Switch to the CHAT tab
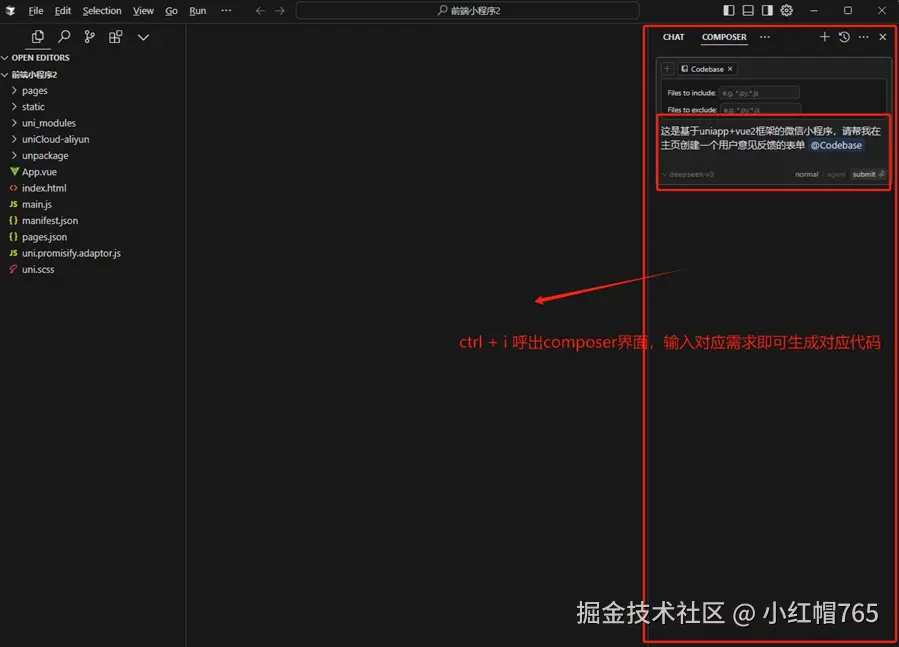 [673, 37]
